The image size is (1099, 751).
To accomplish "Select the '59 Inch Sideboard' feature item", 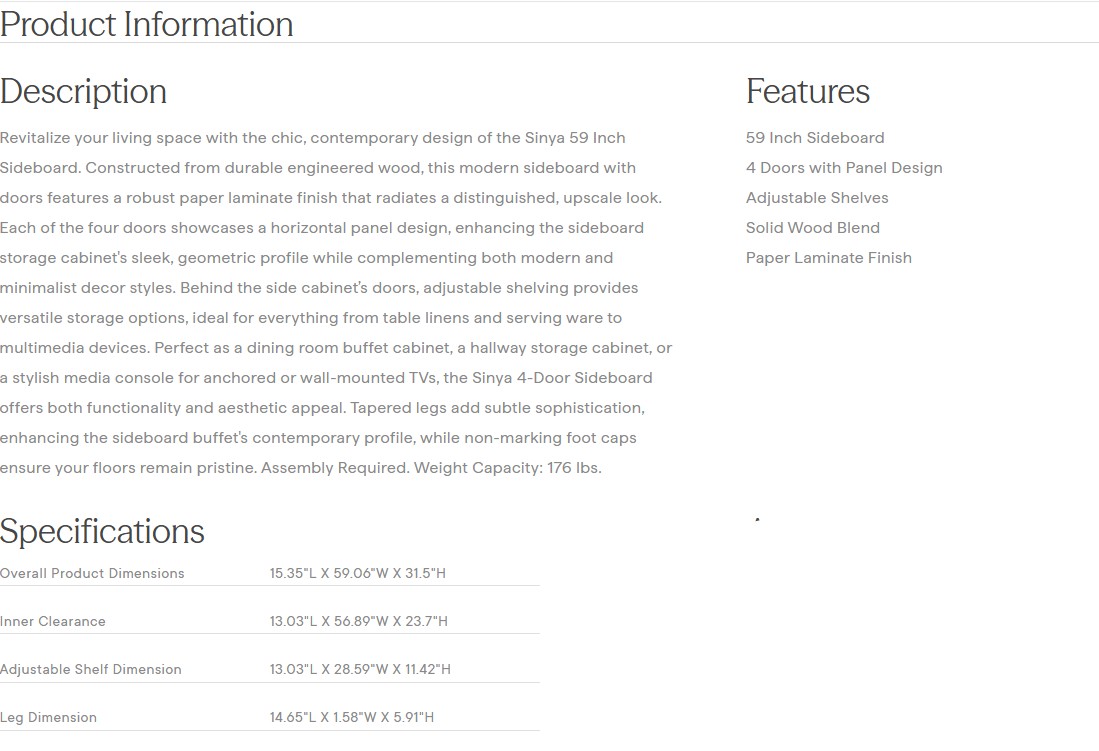I will click(x=815, y=138).
